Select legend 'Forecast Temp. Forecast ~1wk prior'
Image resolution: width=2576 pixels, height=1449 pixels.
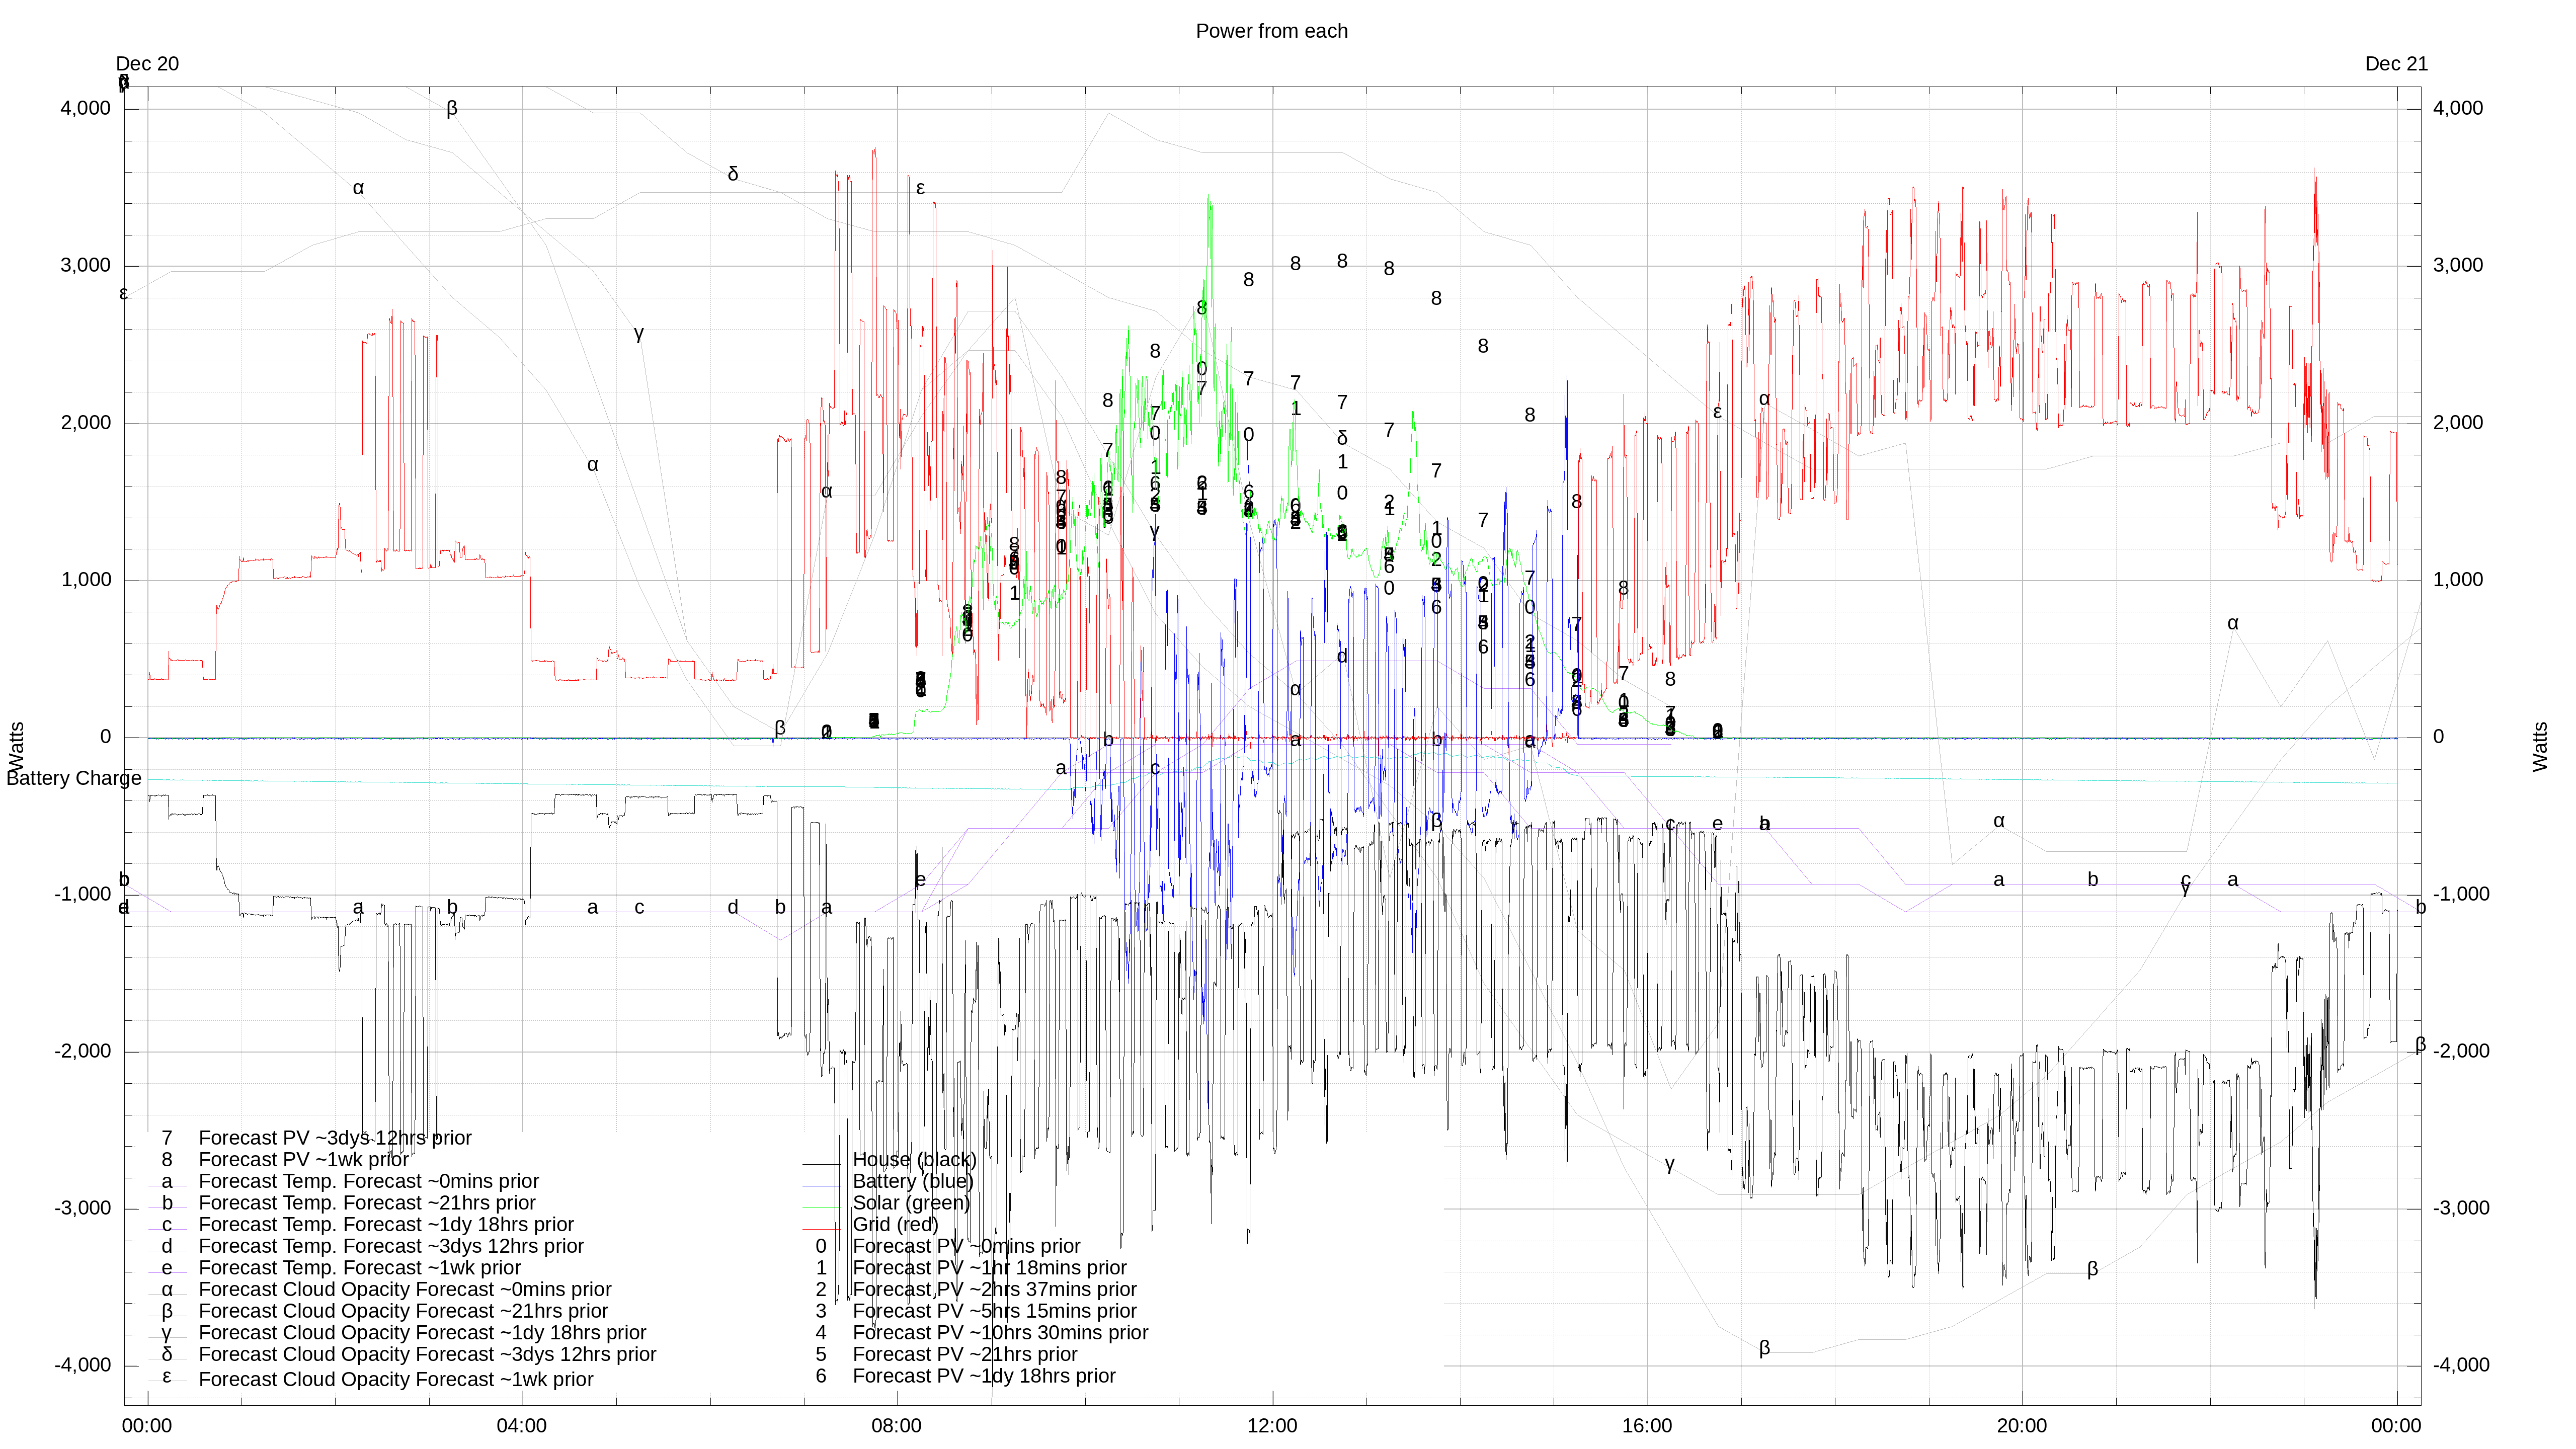click(x=359, y=1268)
